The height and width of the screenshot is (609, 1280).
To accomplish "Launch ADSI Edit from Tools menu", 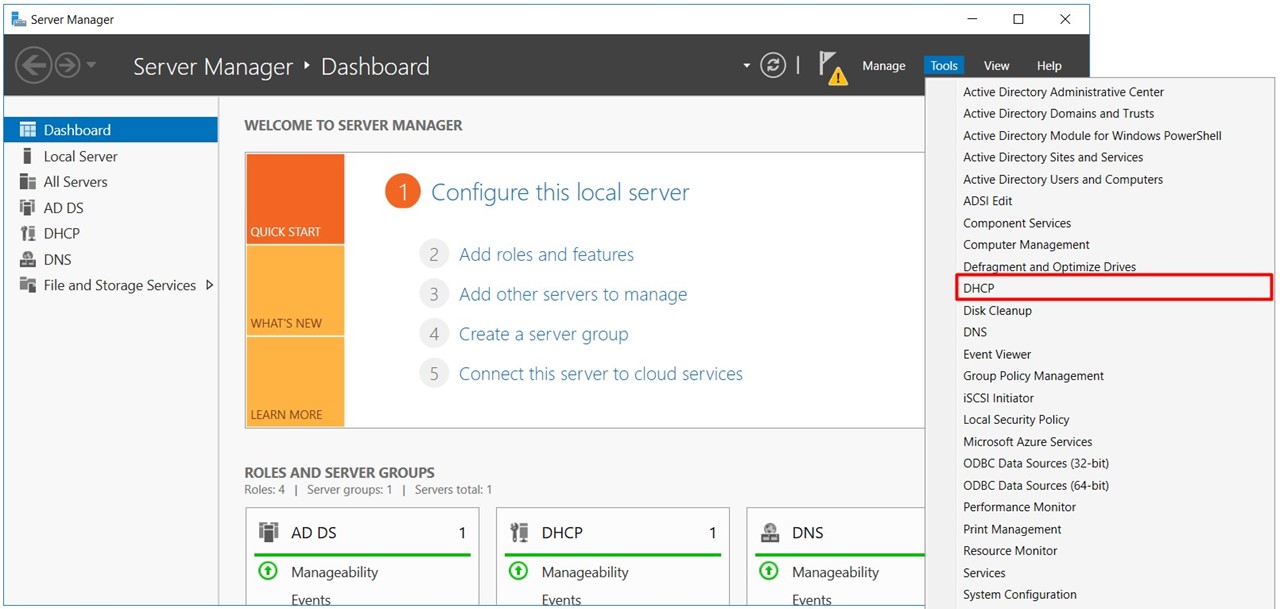I will pyautogui.click(x=987, y=201).
